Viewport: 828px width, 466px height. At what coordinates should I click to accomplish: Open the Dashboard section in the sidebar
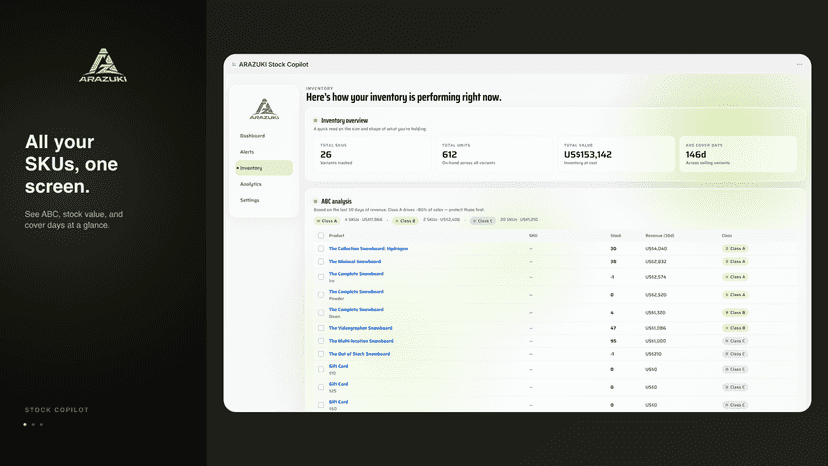252,136
